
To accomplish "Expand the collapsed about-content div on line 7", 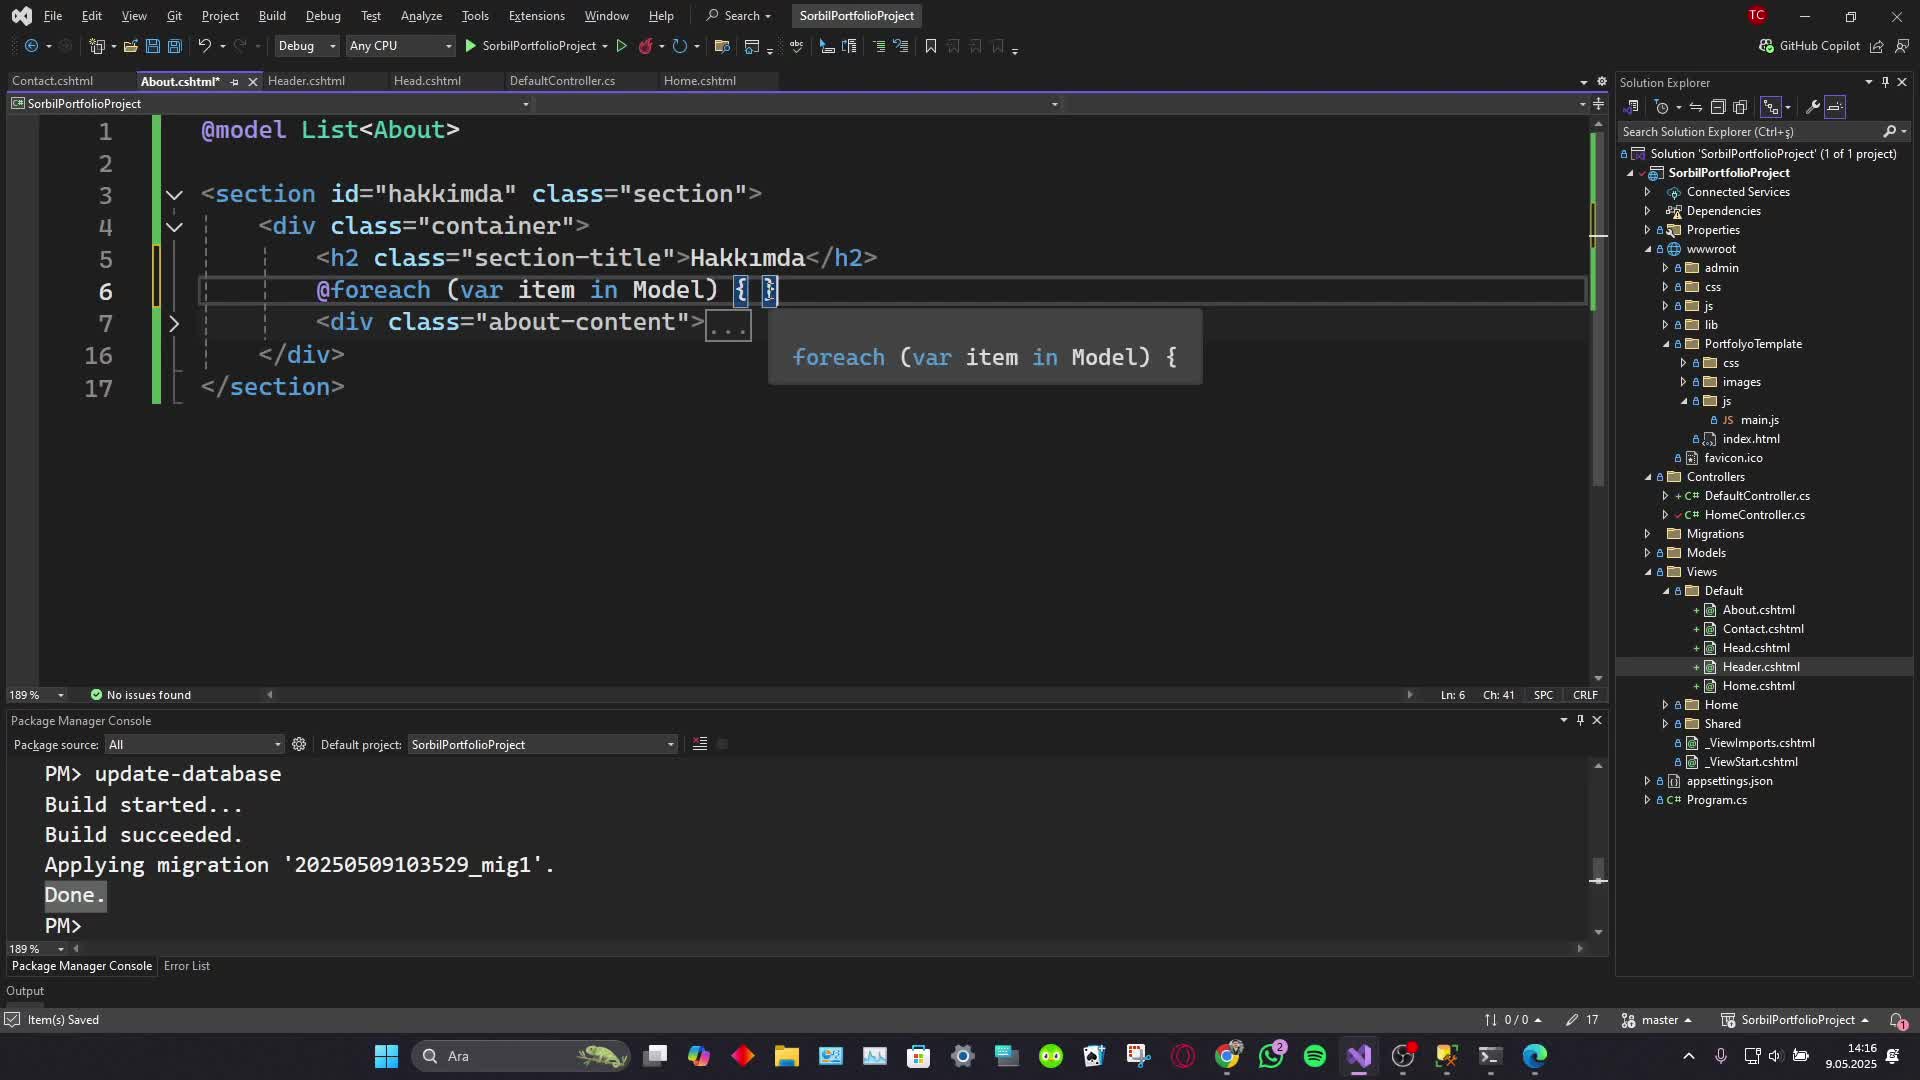I will [174, 323].
